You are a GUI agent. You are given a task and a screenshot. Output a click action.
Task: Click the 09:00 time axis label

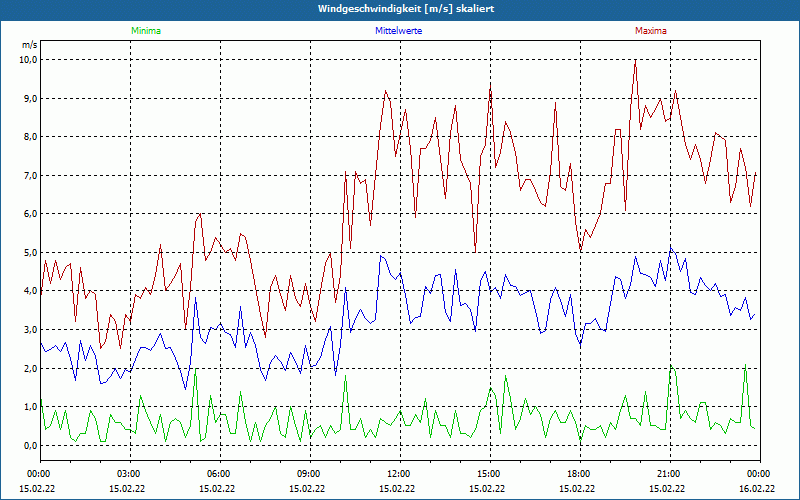pyautogui.click(x=310, y=474)
